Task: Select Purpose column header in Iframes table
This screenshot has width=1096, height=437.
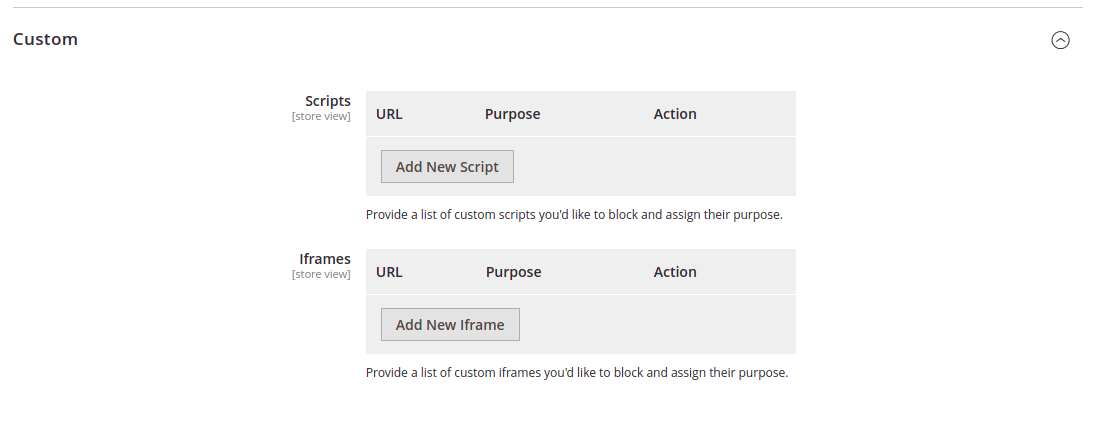Action: tap(513, 272)
